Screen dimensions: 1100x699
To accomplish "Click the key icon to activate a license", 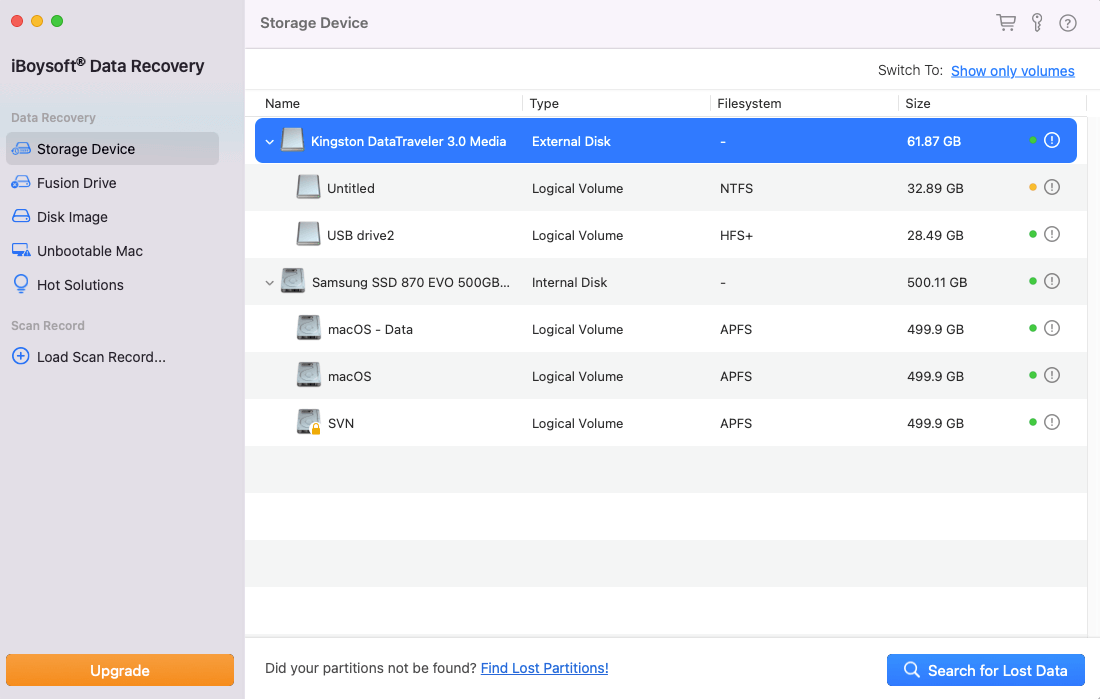I will click(1036, 22).
